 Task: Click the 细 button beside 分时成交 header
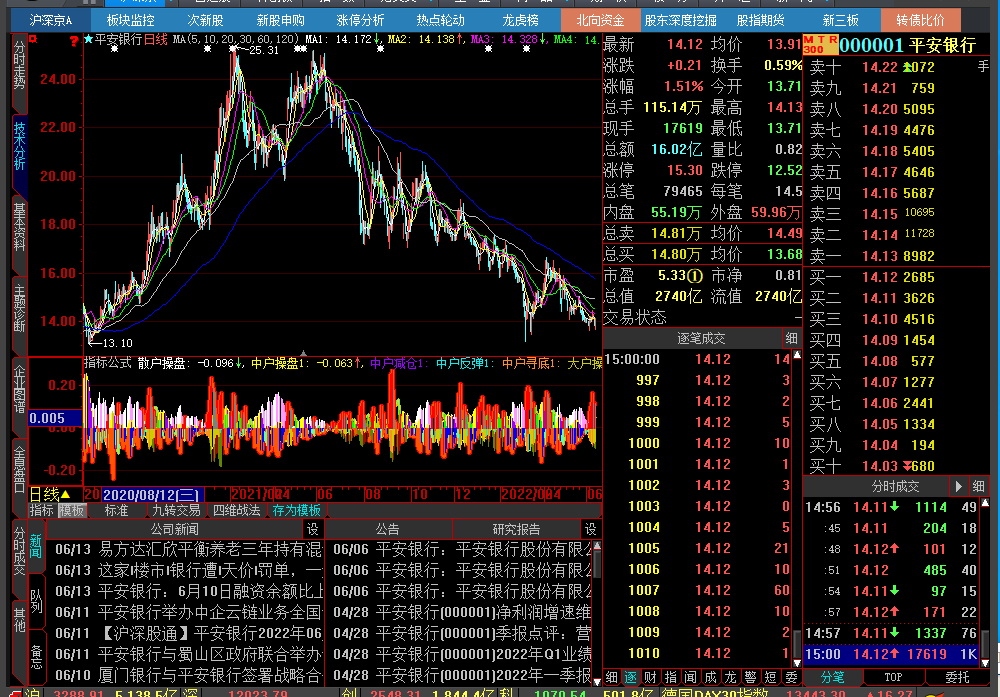(x=978, y=487)
